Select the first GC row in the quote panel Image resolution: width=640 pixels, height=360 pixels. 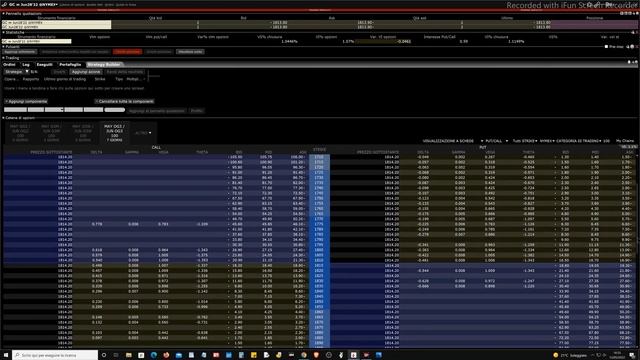pos(56,22)
